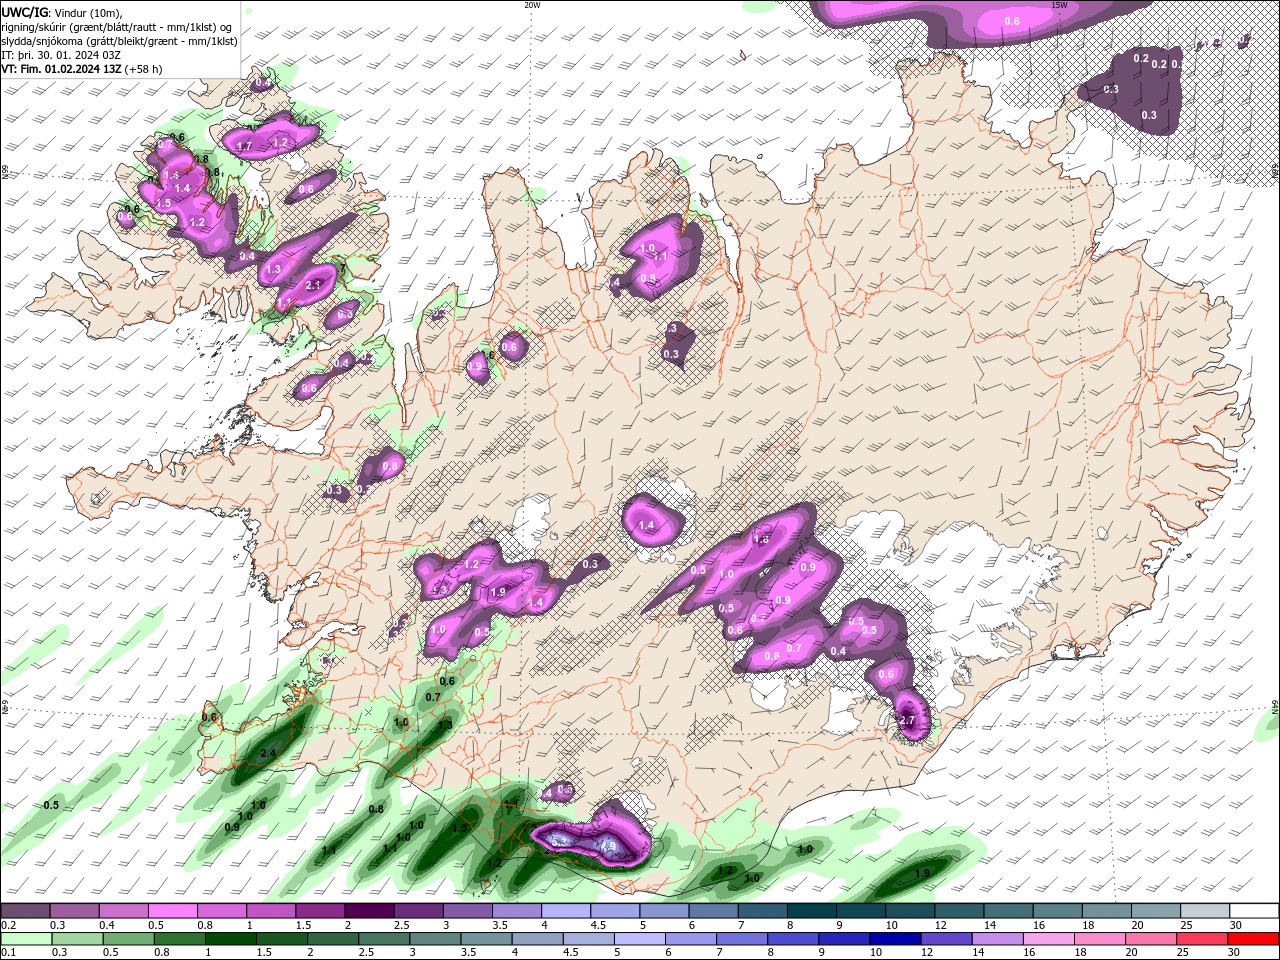Select the light grey 25 swatch in top legend row
The image size is (1280, 960).
[x=1206, y=911]
